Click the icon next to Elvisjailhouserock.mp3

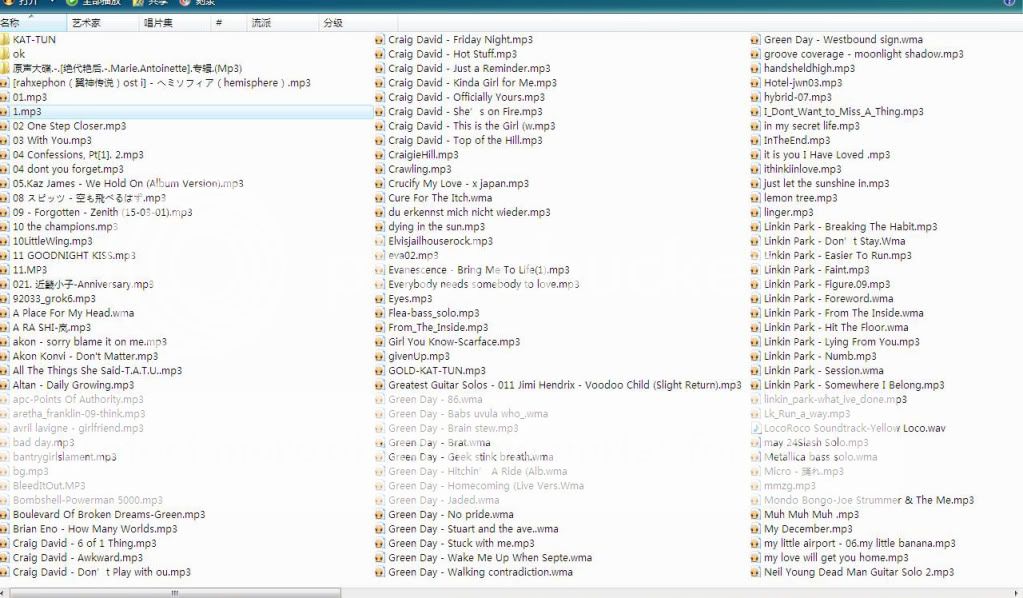[380, 241]
